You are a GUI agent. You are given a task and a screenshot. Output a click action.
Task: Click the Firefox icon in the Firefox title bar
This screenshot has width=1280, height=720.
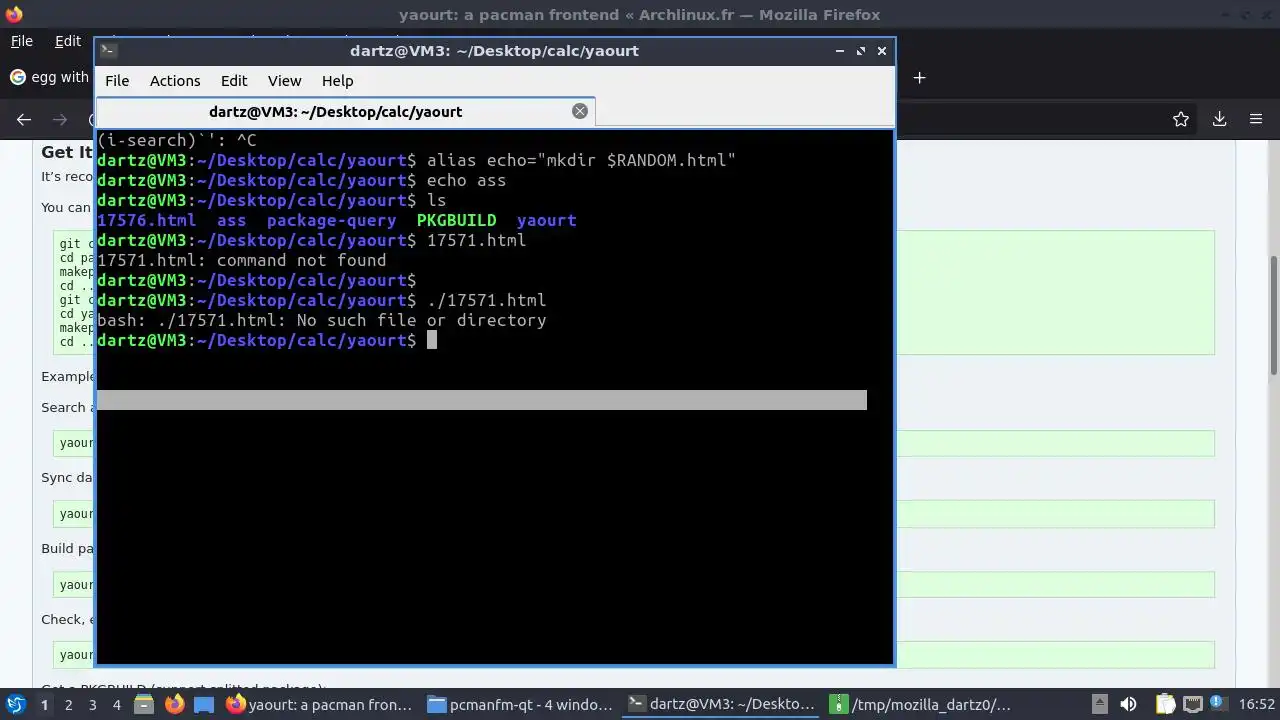click(x=13, y=14)
